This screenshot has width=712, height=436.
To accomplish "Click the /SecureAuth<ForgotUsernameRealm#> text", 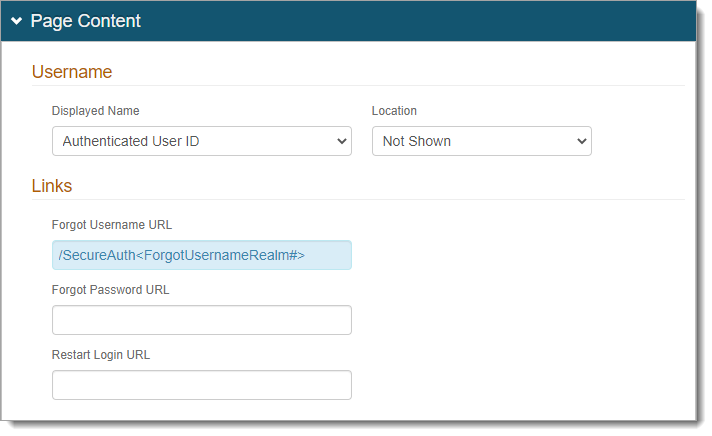I will pos(182,256).
